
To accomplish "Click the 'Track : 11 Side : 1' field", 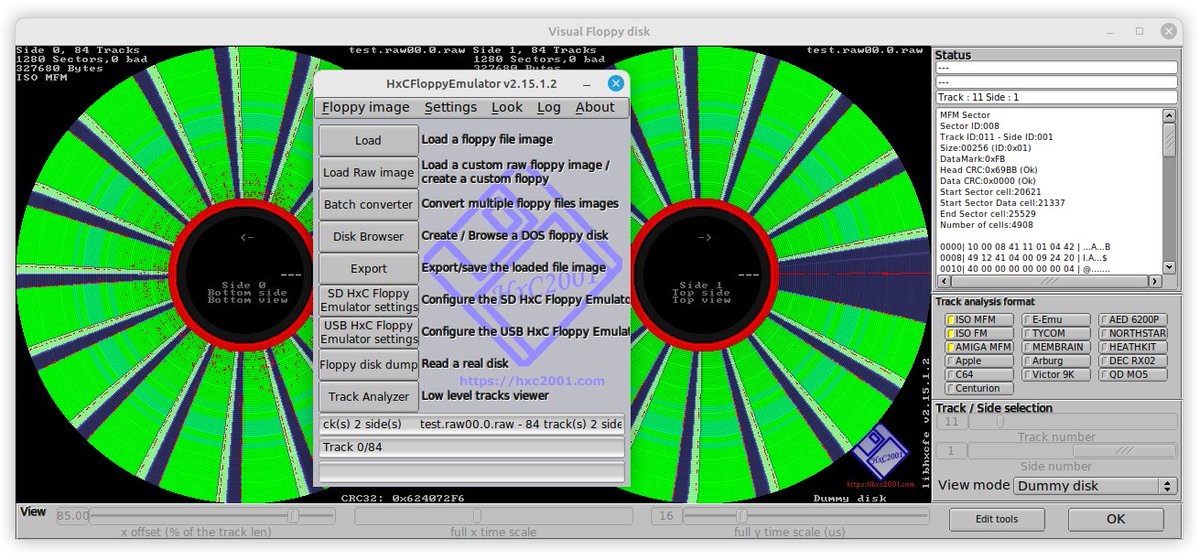I will click(1056, 98).
